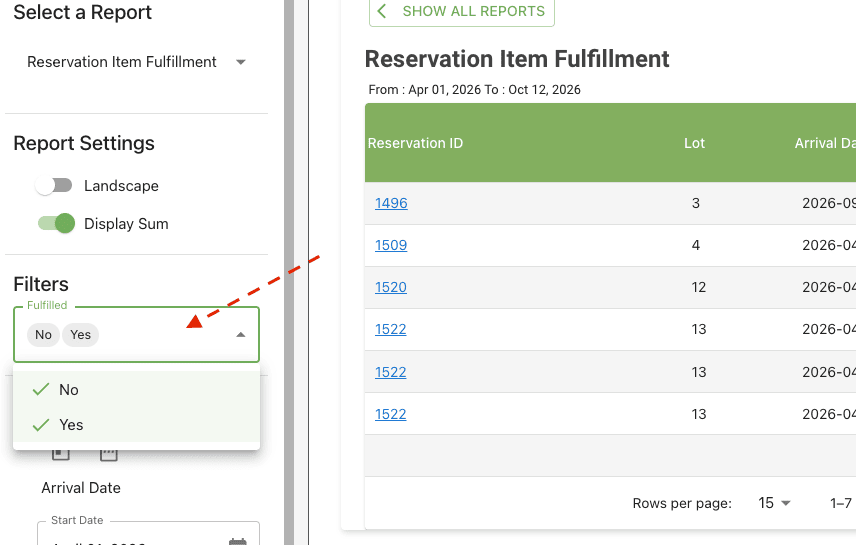Sort by Reservation ID column header
Image resolution: width=856 pixels, height=545 pixels.
pos(415,143)
